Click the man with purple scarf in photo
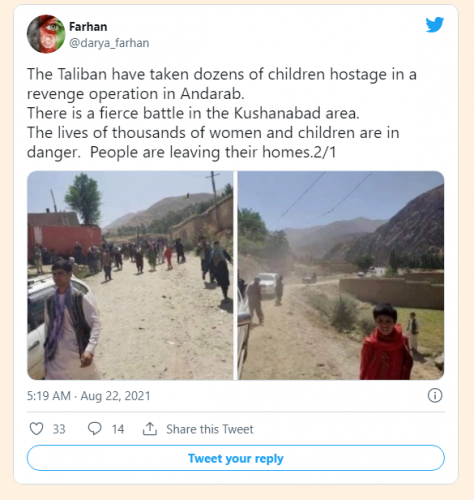The height and width of the screenshot is (500, 474). point(70,320)
